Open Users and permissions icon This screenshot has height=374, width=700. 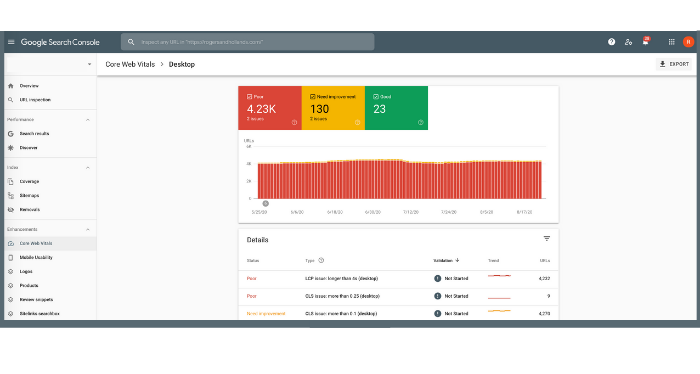(628, 42)
